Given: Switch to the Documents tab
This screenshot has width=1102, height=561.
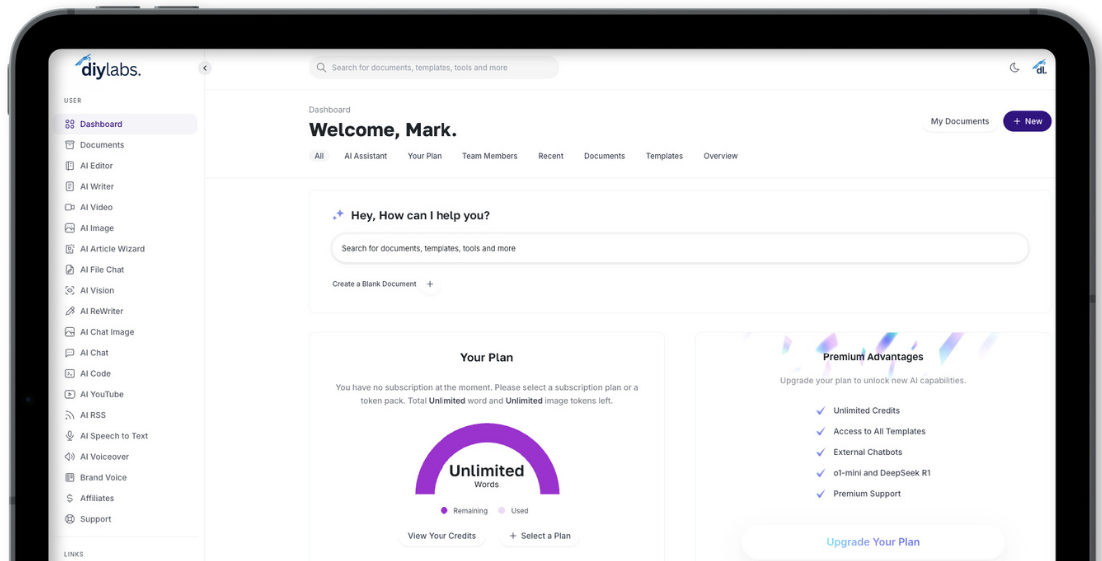Looking at the screenshot, I should (x=604, y=156).
